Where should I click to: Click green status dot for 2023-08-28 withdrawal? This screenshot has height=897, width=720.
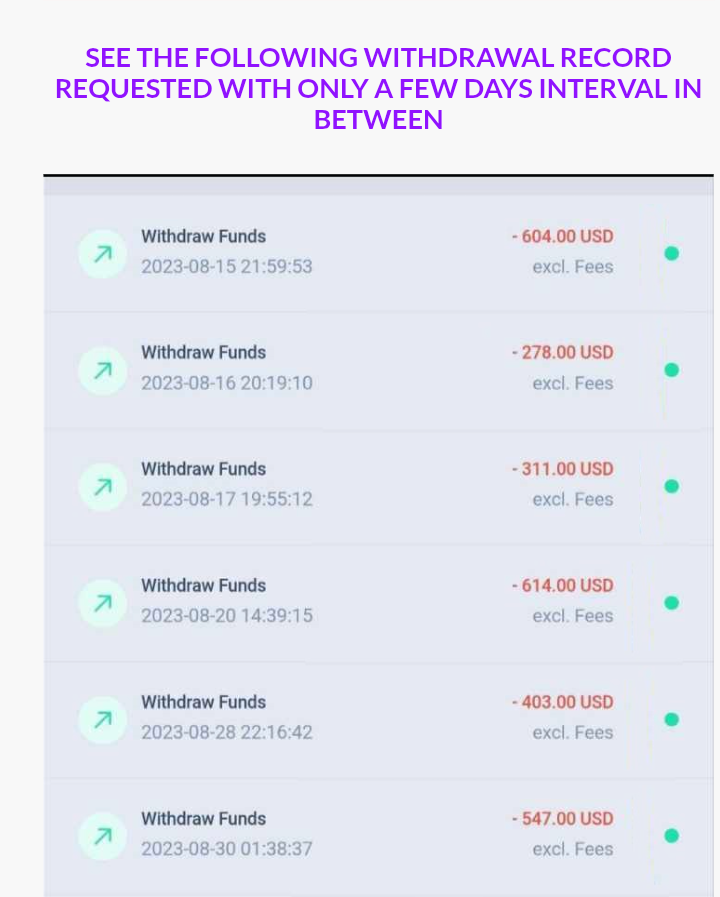coord(671,720)
